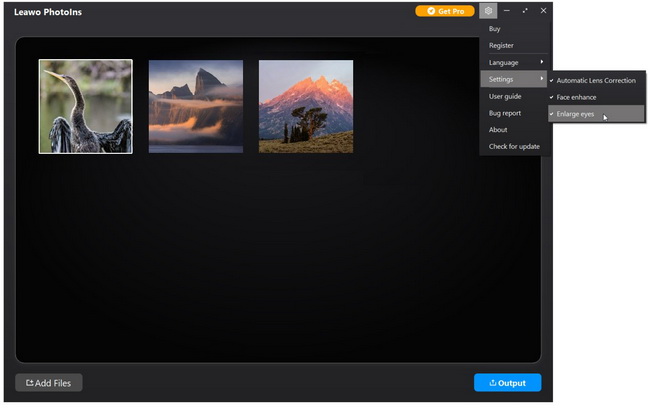Click Check for update

pos(514,147)
